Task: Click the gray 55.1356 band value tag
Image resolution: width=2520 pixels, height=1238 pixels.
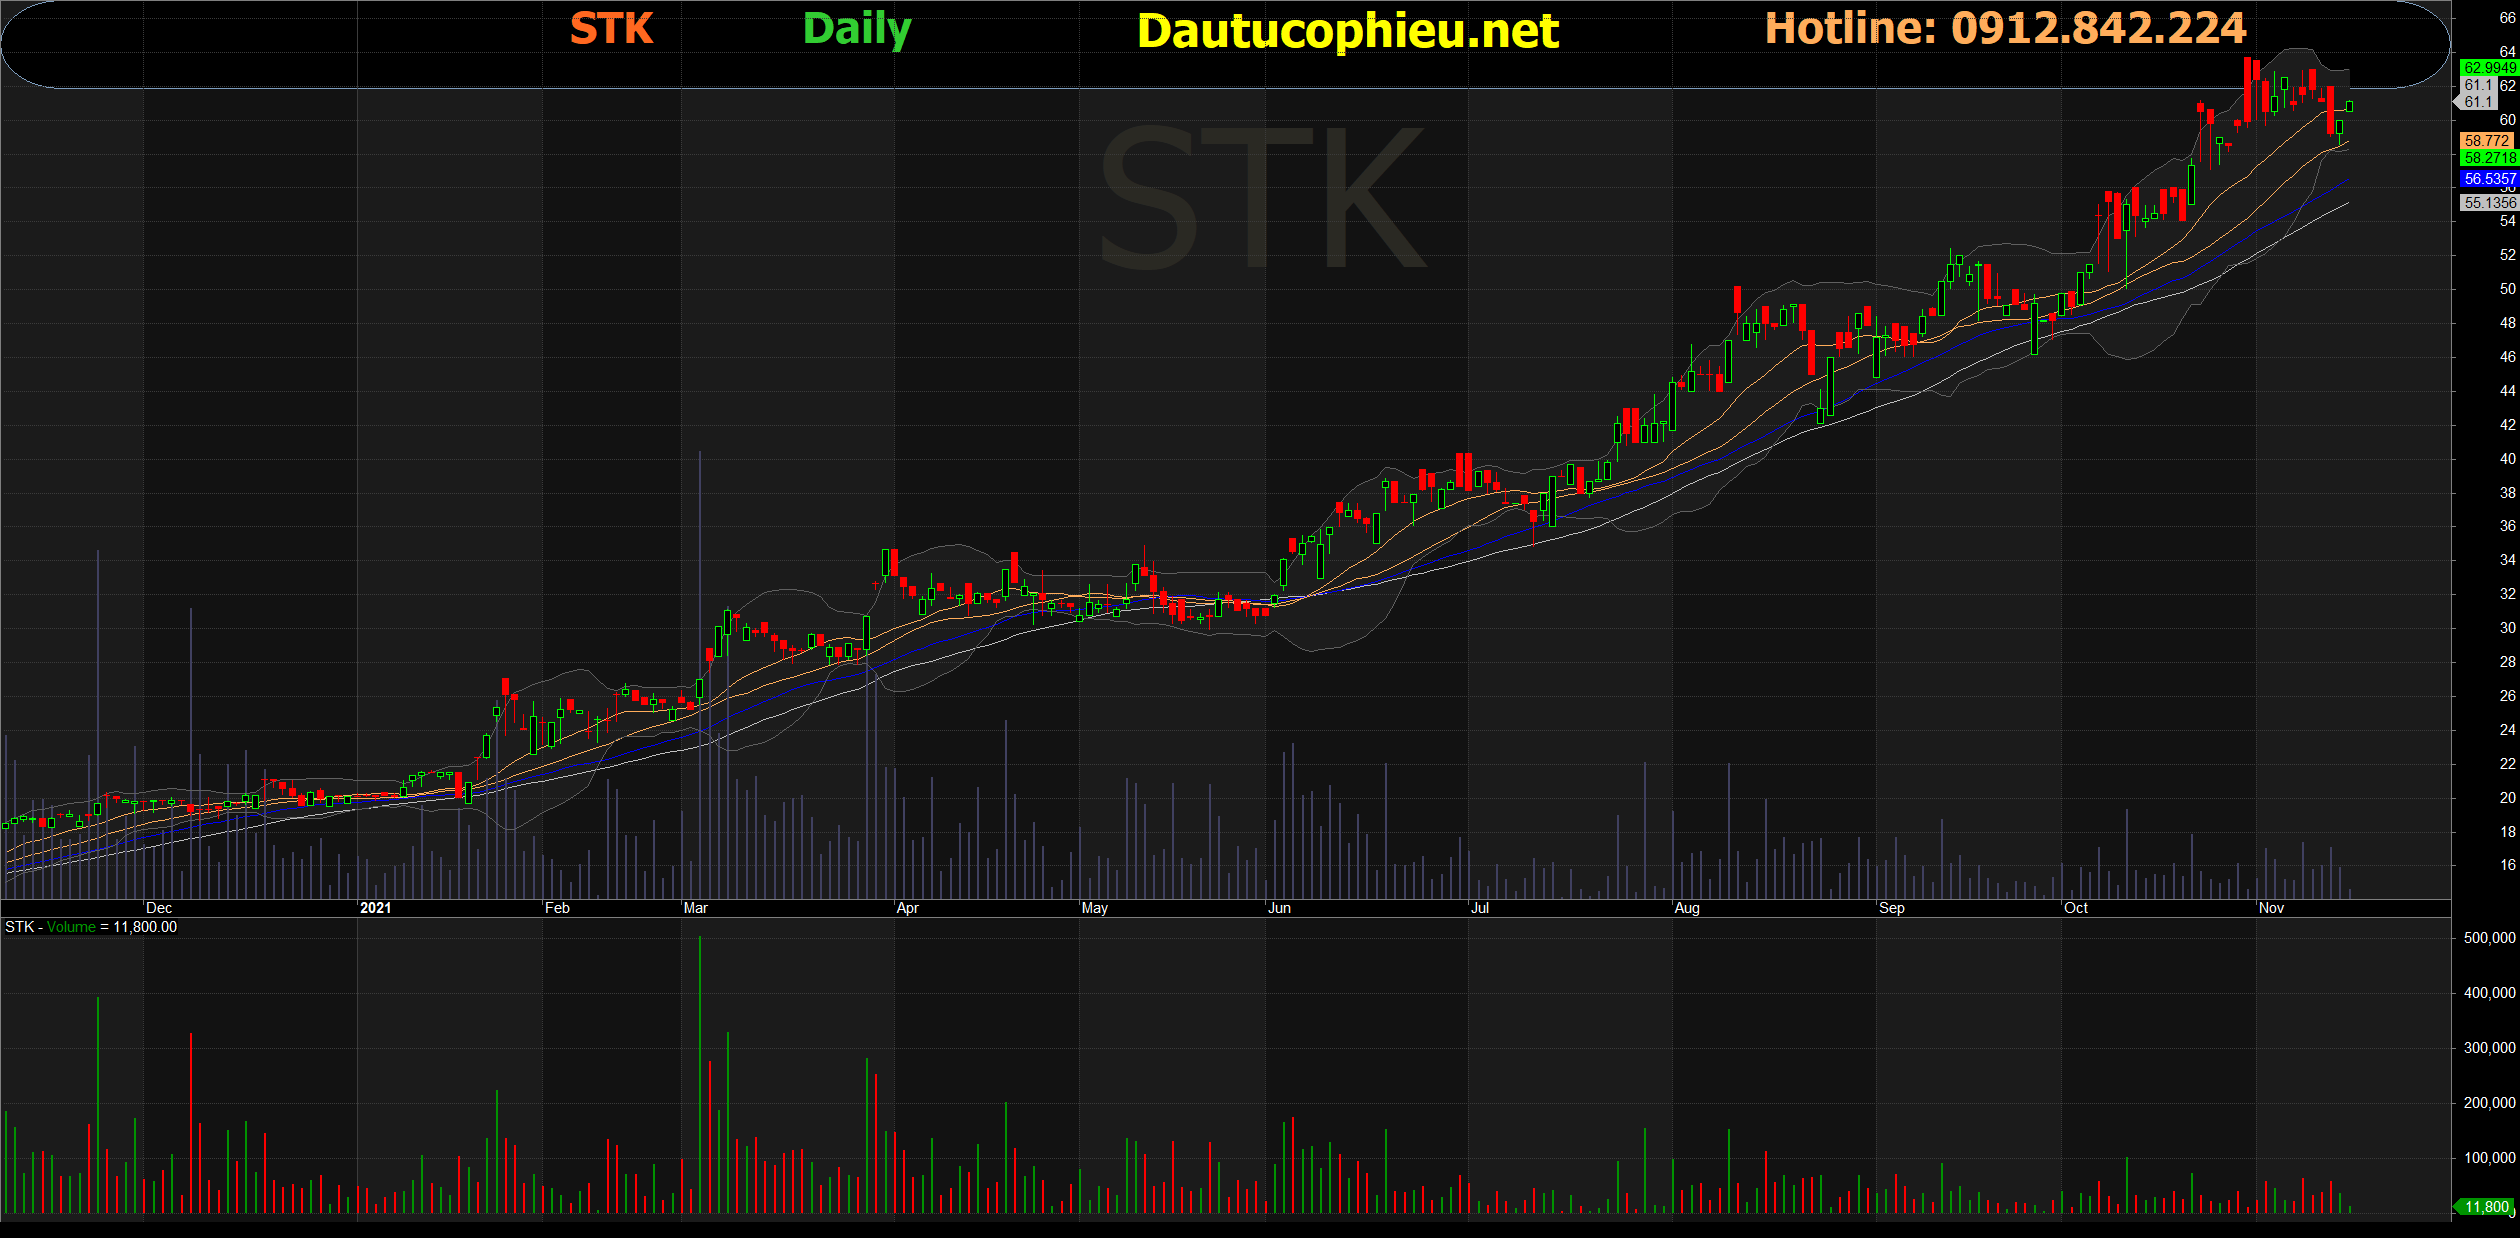Action: pyautogui.click(x=2488, y=202)
